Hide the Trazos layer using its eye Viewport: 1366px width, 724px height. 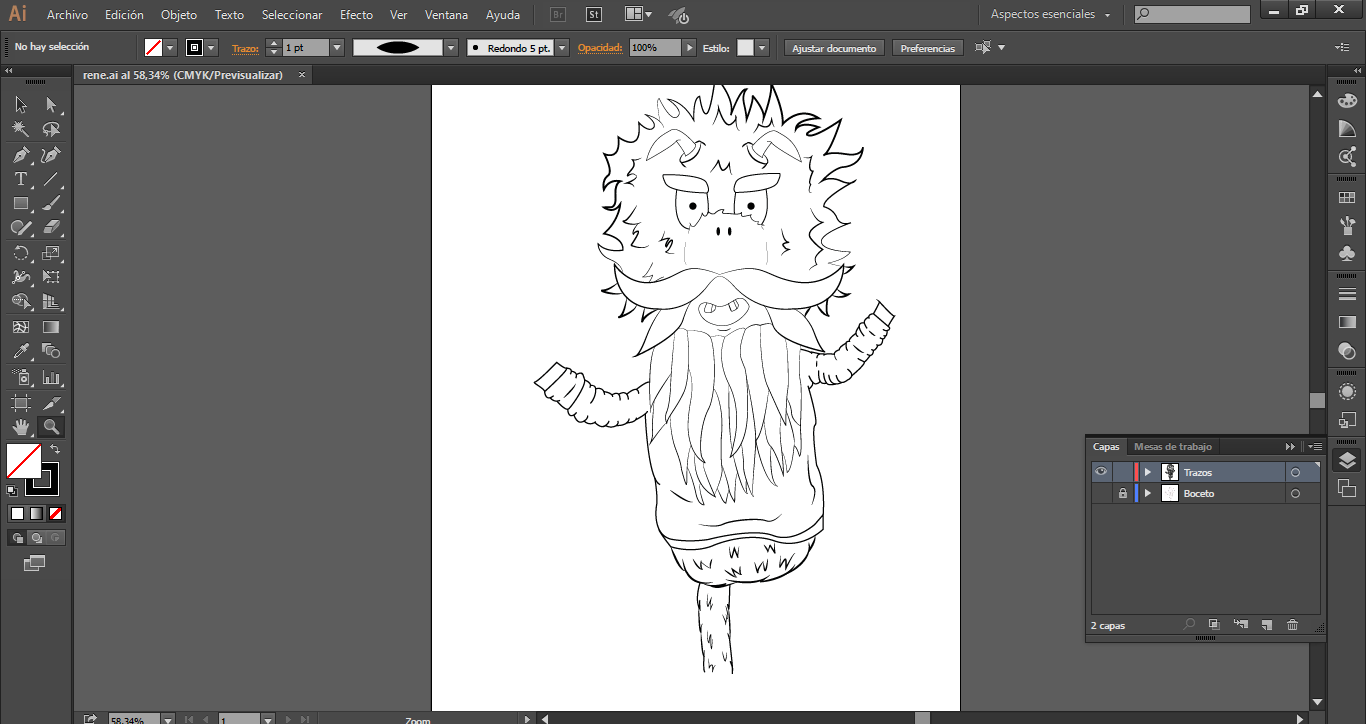point(1101,472)
